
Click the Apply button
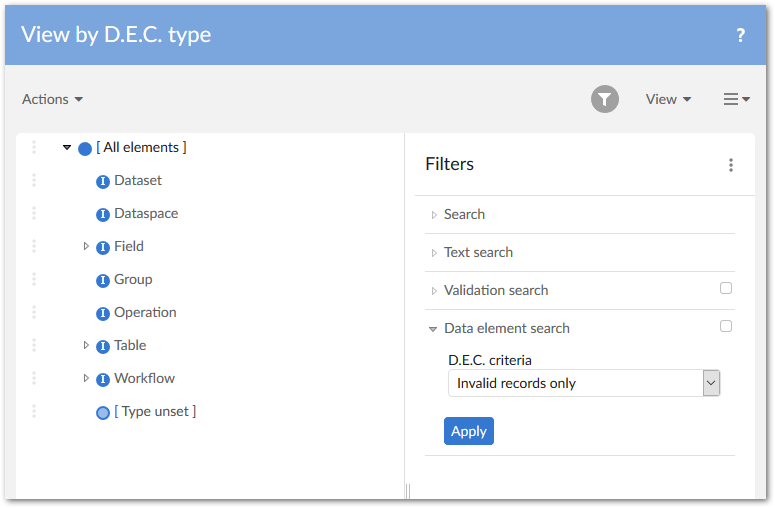468,431
